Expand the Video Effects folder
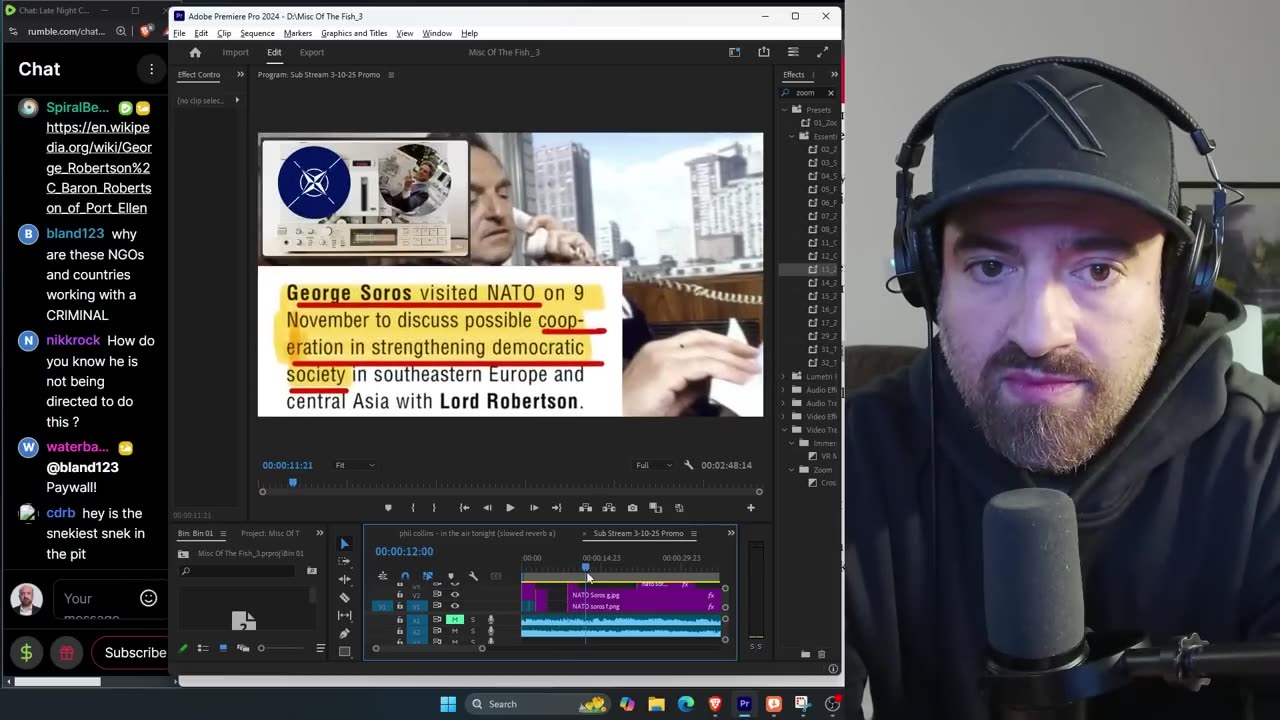Image resolution: width=1280 pixels, height=720 pixels. point(784,416)
